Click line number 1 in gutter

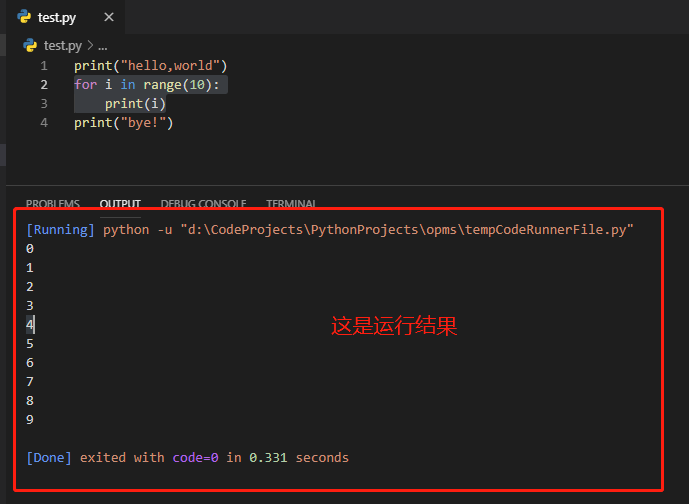click(x=44, y=66)
